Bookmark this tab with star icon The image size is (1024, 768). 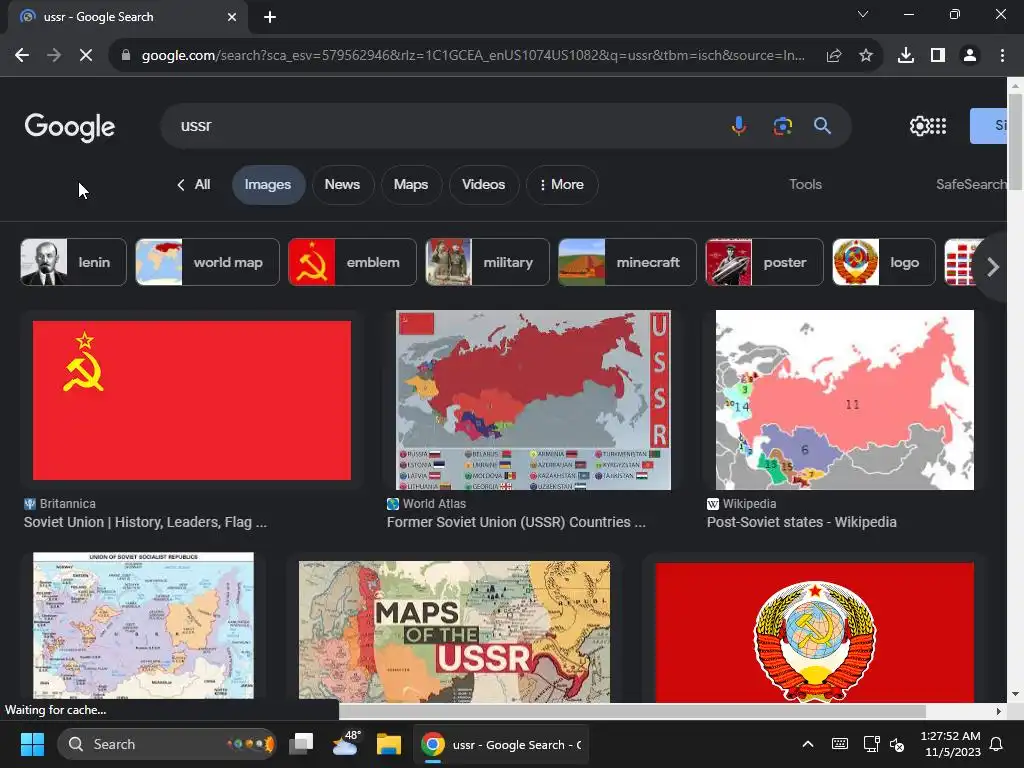pos(866,56)
